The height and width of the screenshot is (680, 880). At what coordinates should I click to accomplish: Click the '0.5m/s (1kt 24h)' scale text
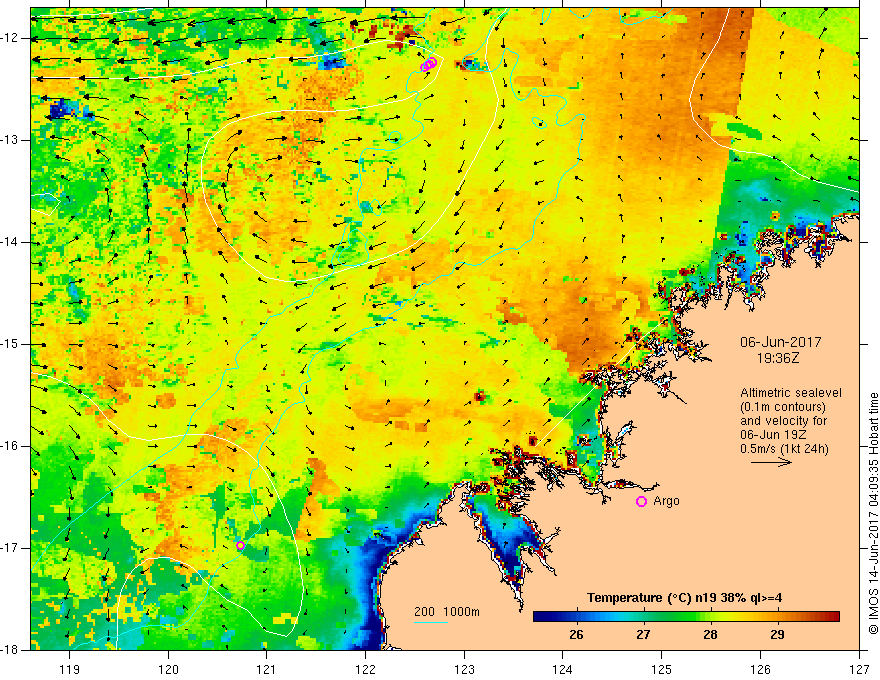pos(784,449)
